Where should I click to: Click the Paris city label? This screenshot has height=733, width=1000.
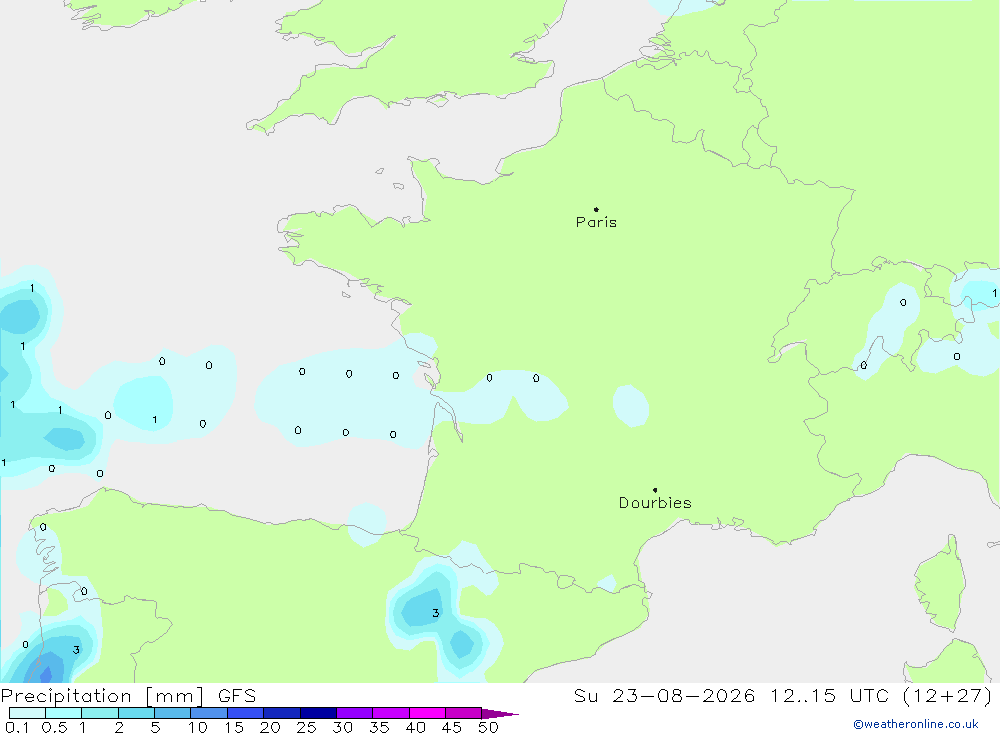coord(596,222)
